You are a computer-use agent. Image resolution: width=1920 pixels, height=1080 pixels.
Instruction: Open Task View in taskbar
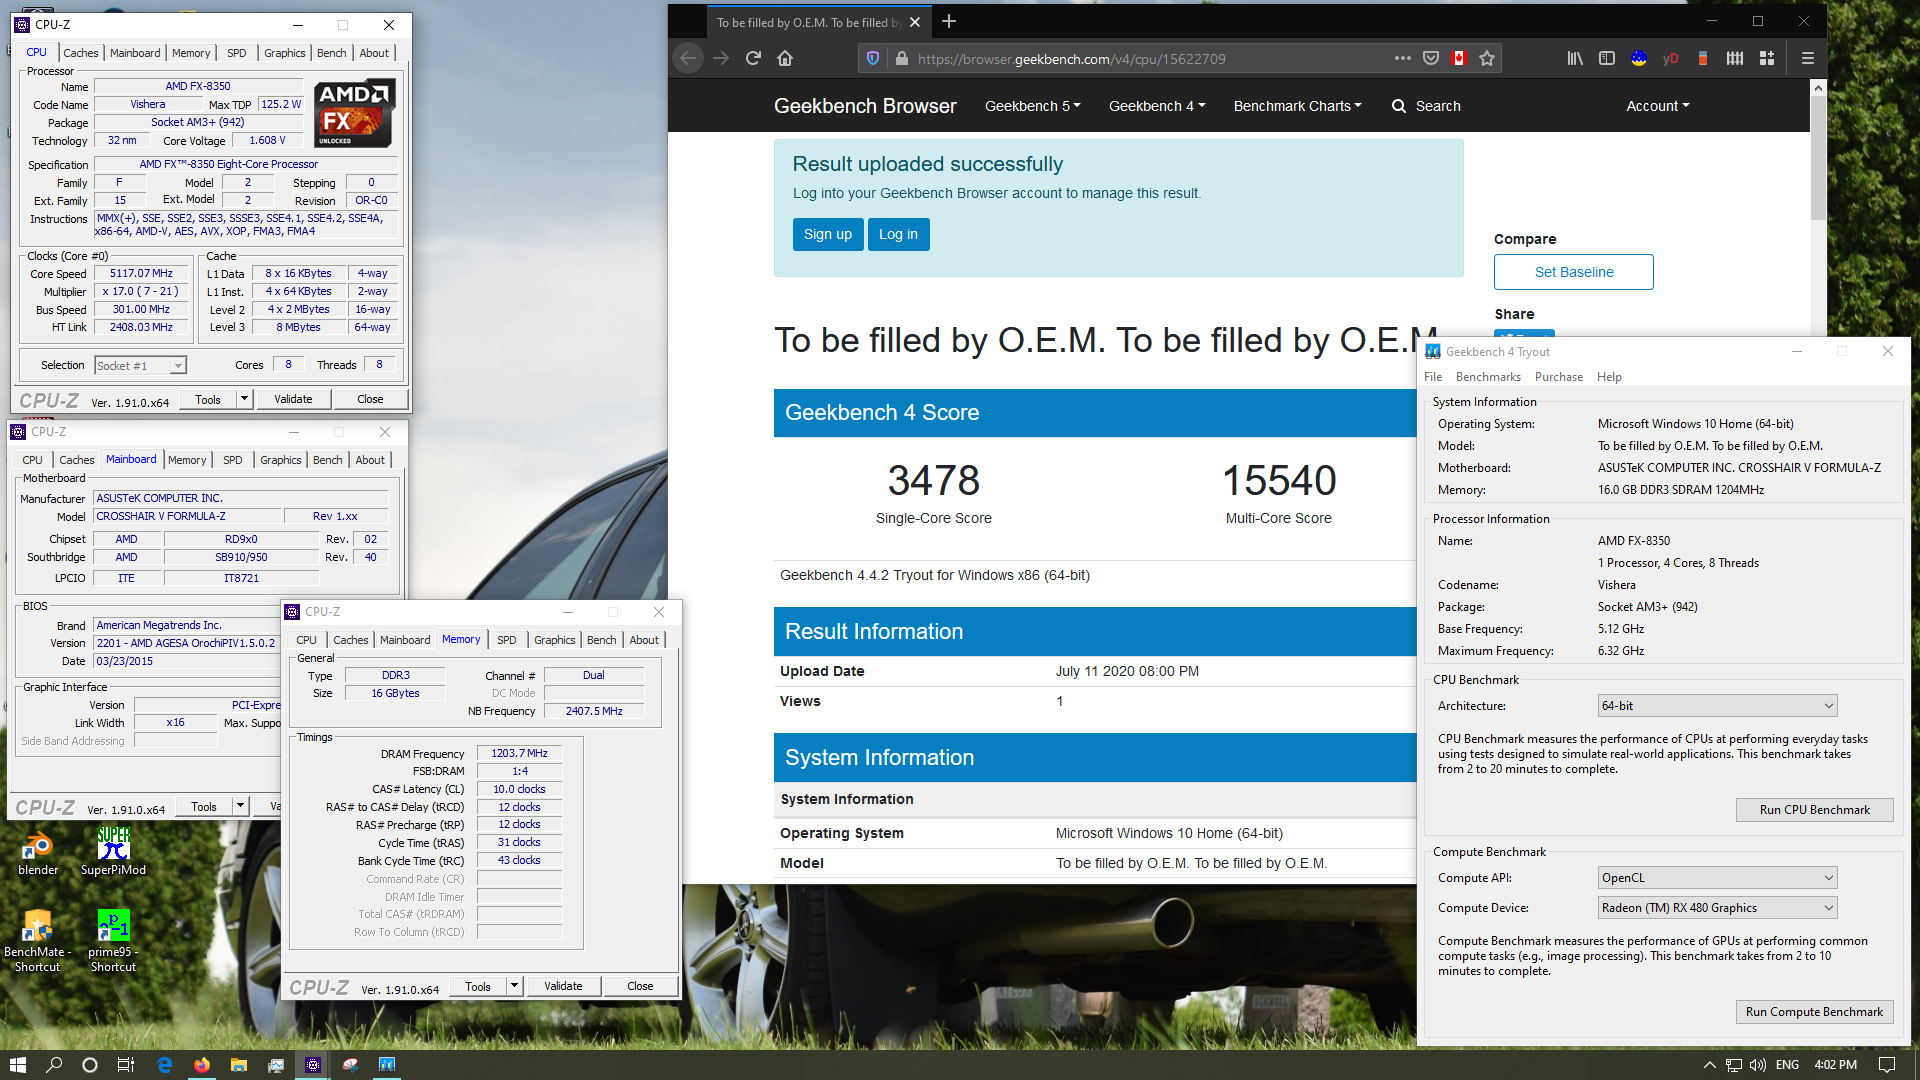pos(126,1065)
